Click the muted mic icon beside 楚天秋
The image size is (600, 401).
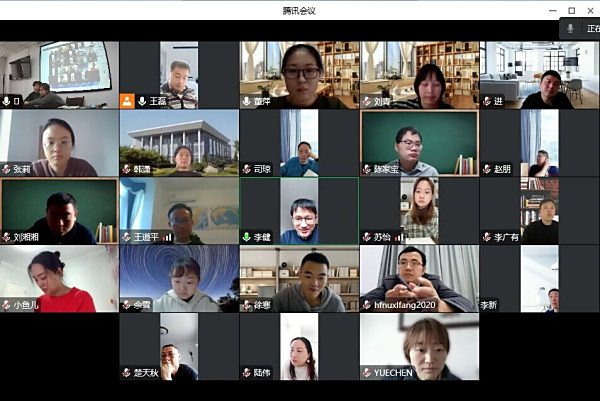pyautogui.click(x=126, y=373)
